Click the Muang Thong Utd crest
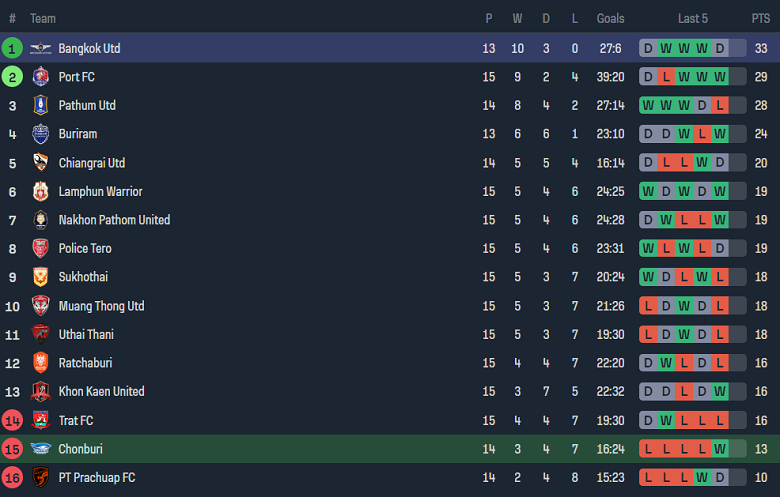 click(x=40, y=306)
